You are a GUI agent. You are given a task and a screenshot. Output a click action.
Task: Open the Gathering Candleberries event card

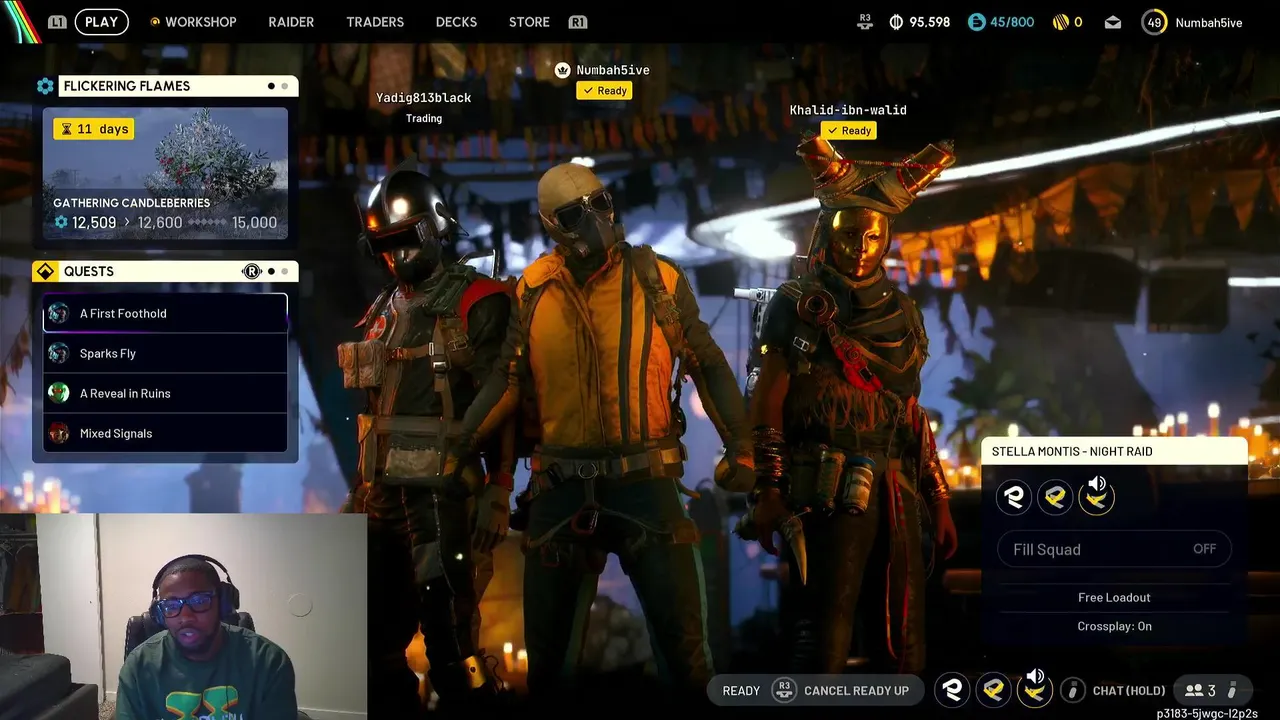tap(165, 174)
